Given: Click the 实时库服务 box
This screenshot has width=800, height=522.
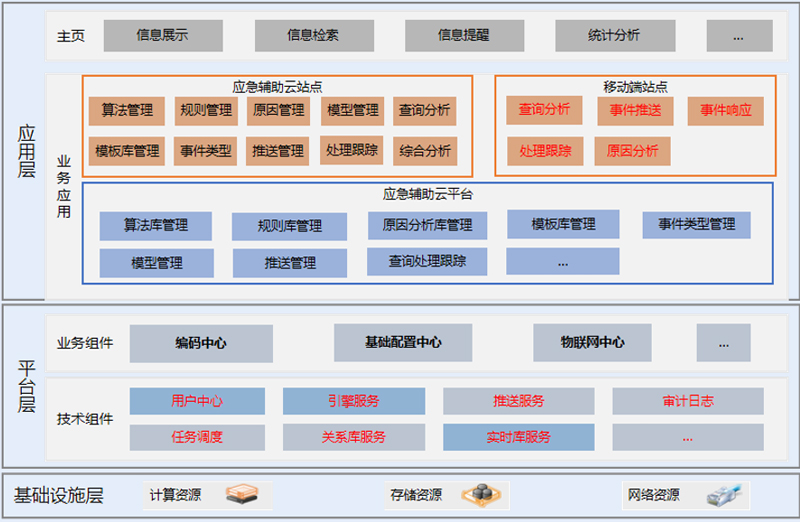Looking at the screenshot, I should [518, 437].
